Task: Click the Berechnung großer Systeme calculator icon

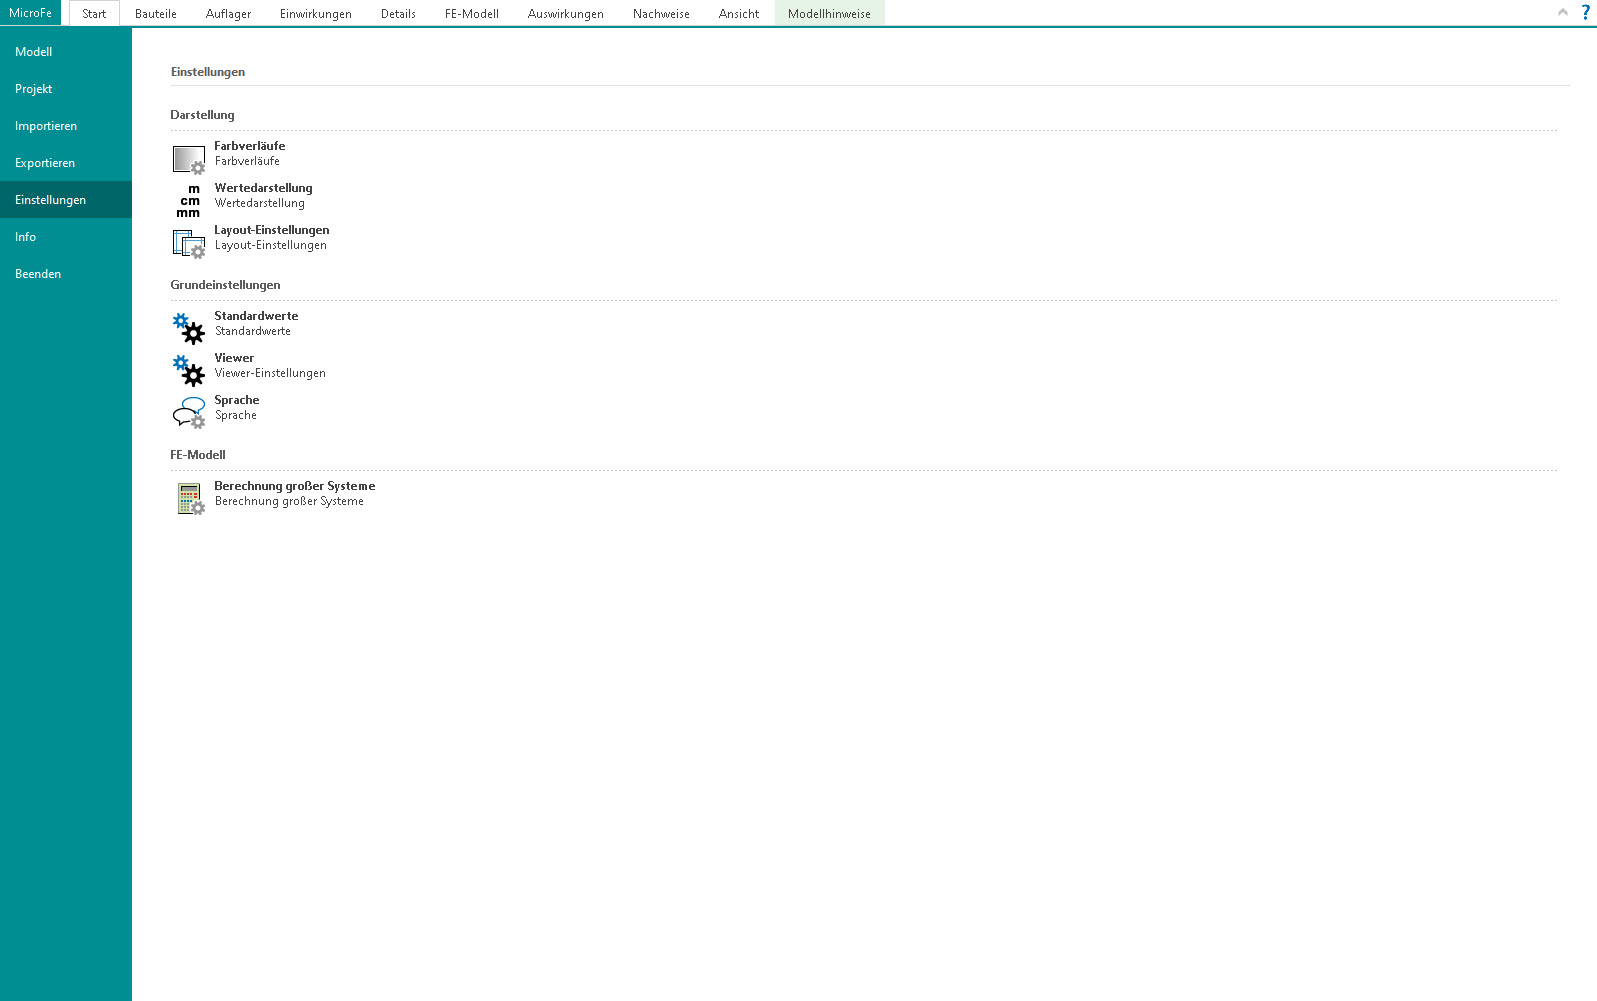Action: [x=189, y=499]
